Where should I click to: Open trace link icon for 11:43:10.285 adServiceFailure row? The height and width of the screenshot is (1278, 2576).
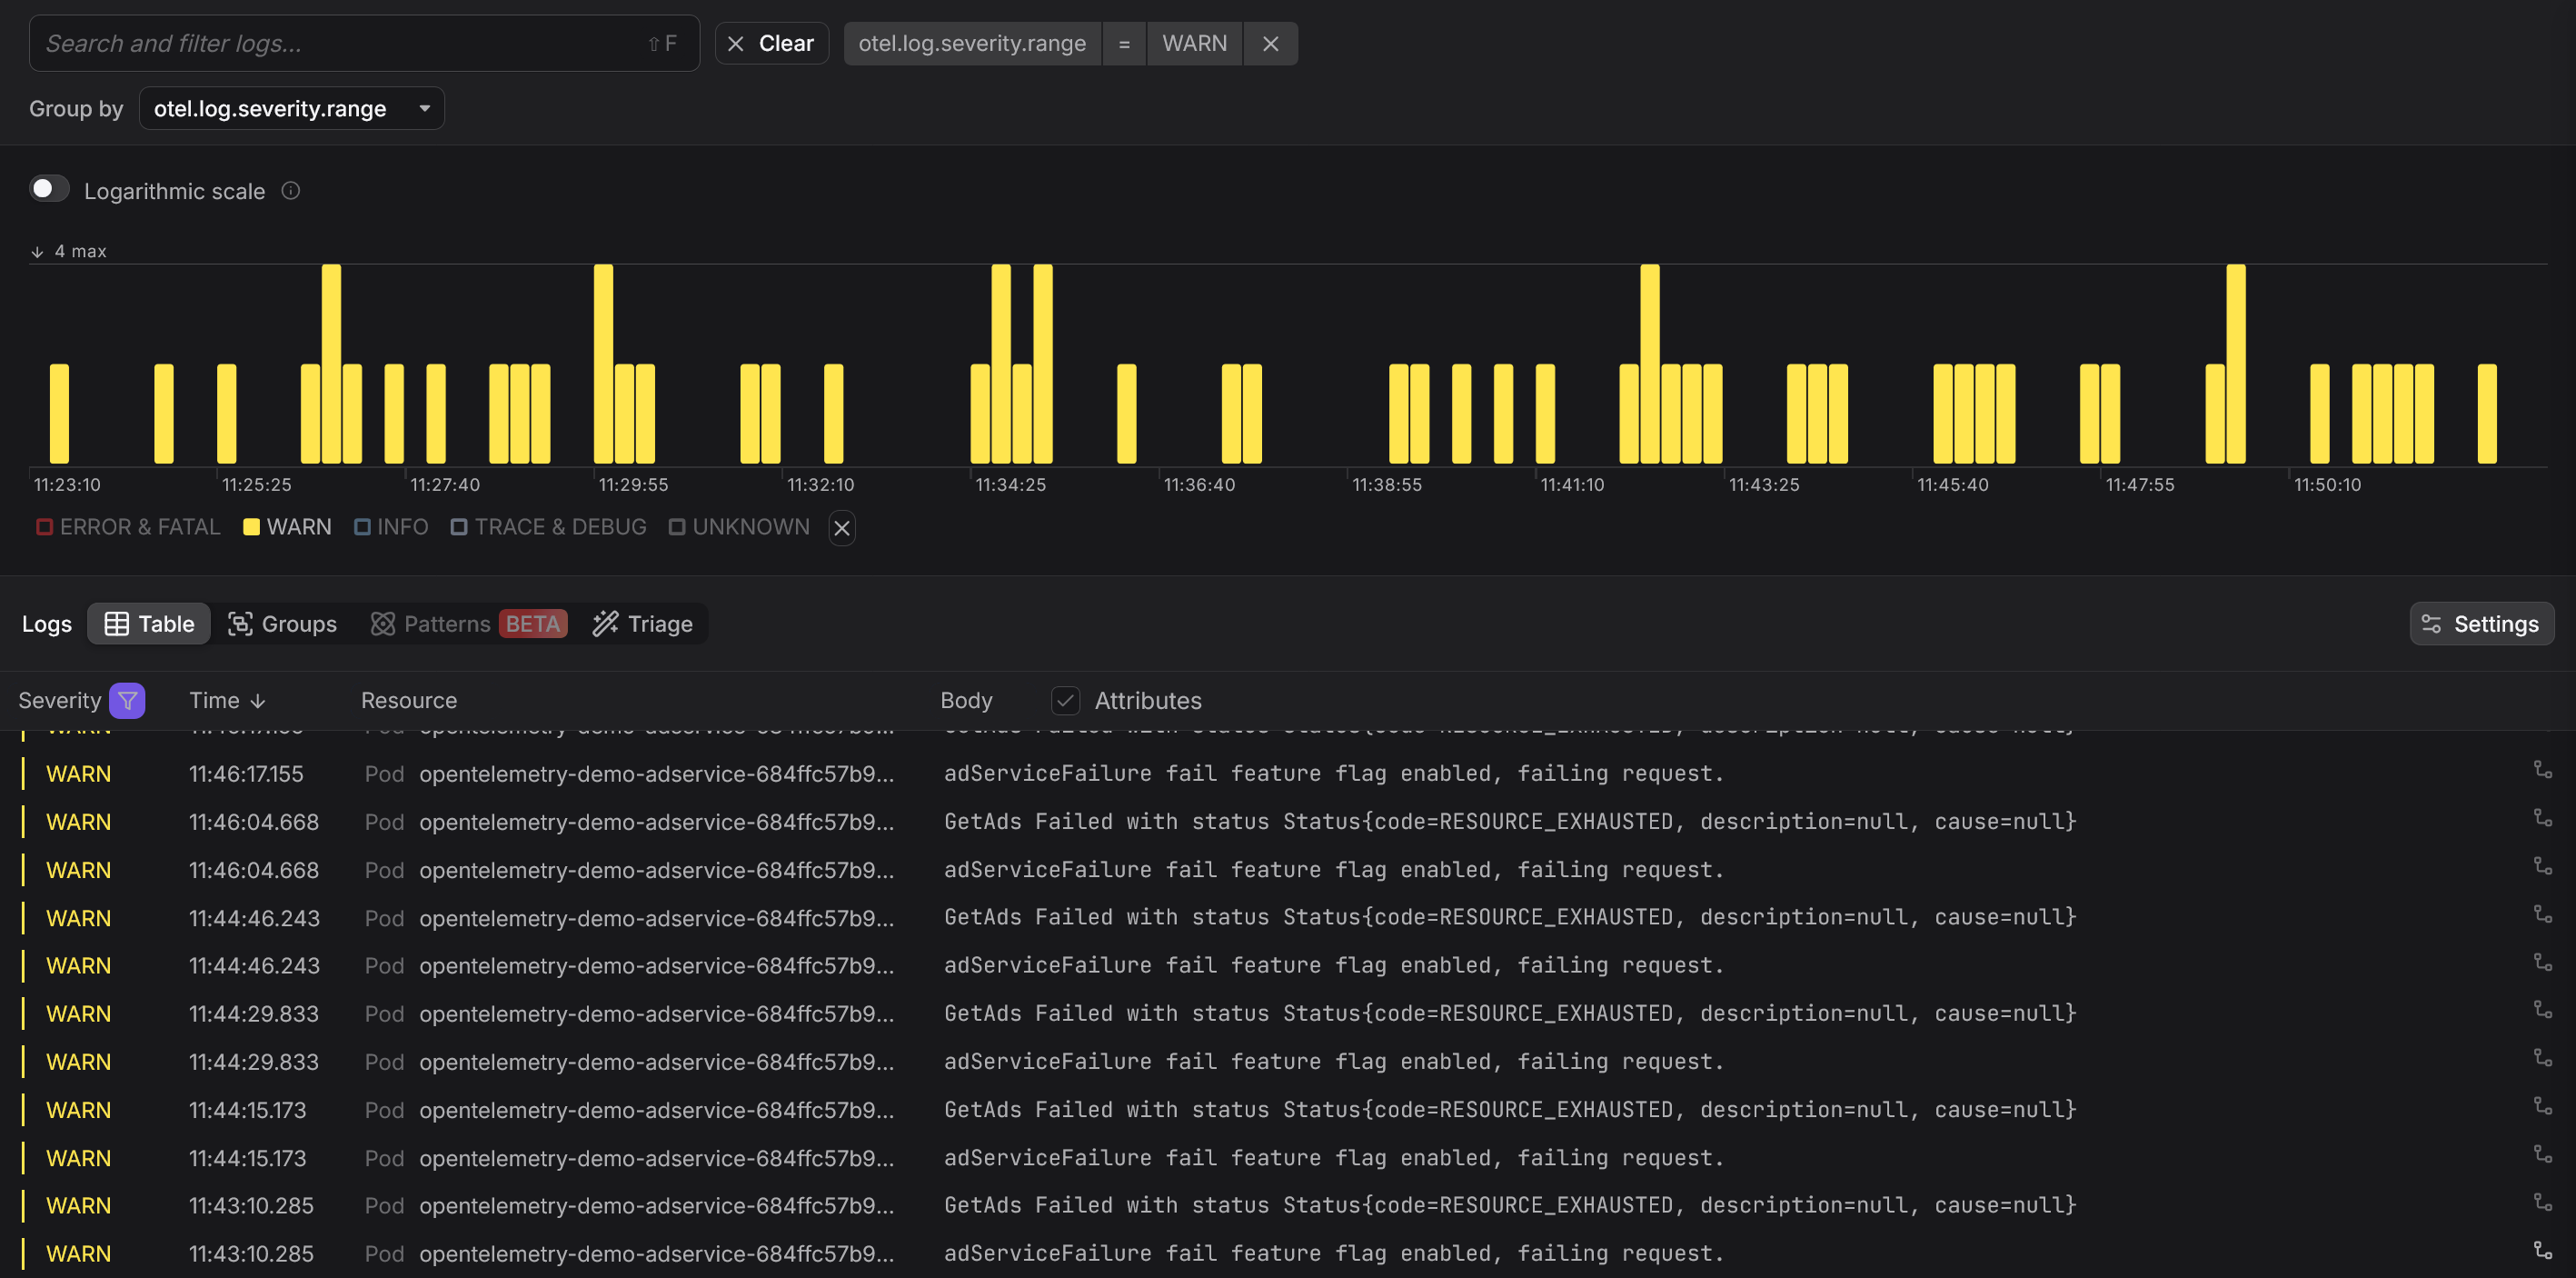pos(2542,1250)
